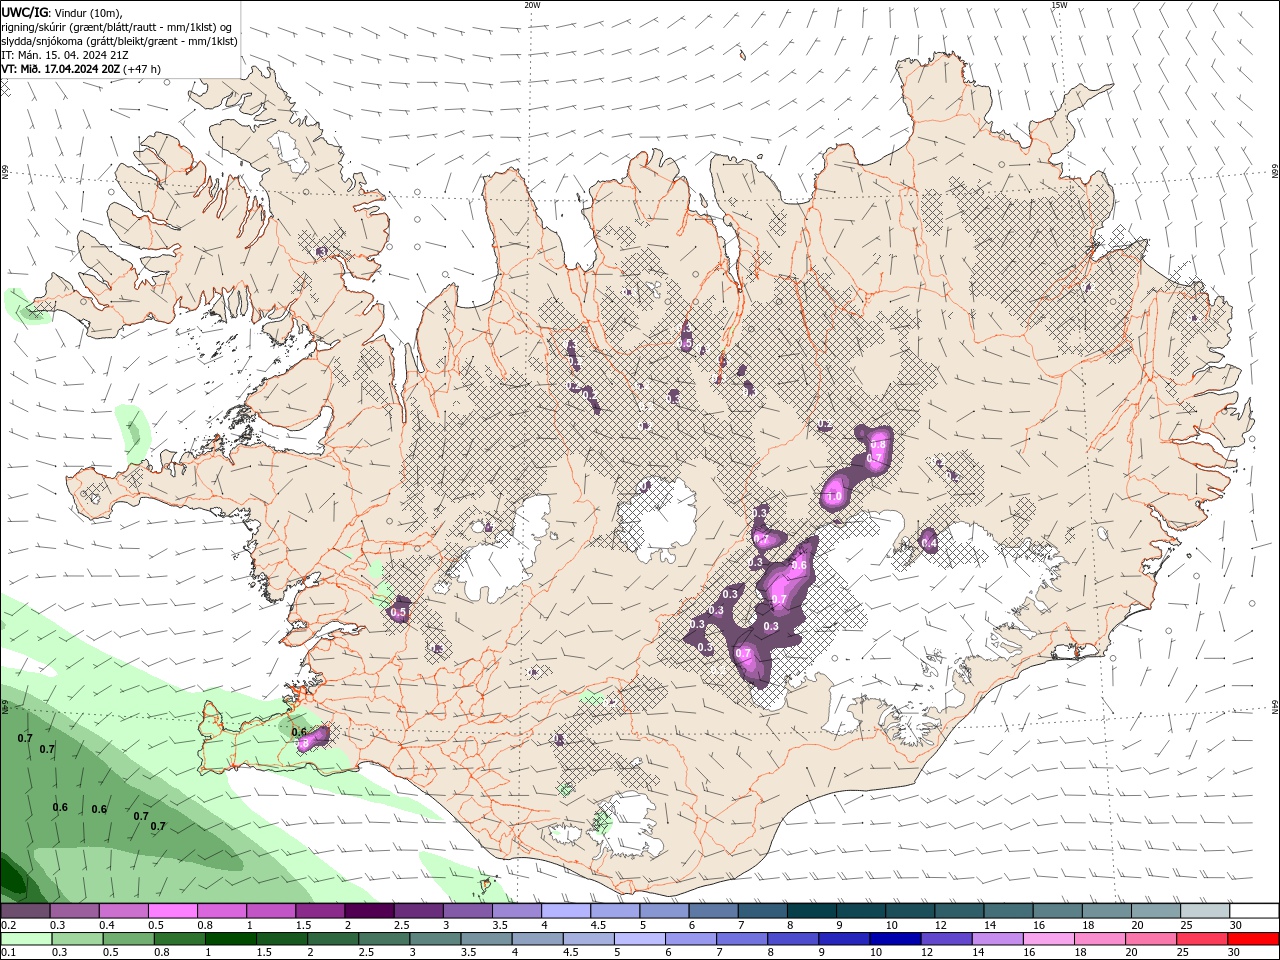Select the pure red 30 rain legend swatch
The width and height of the screenshot is (1280, 960).
[x=1254, y=939]
